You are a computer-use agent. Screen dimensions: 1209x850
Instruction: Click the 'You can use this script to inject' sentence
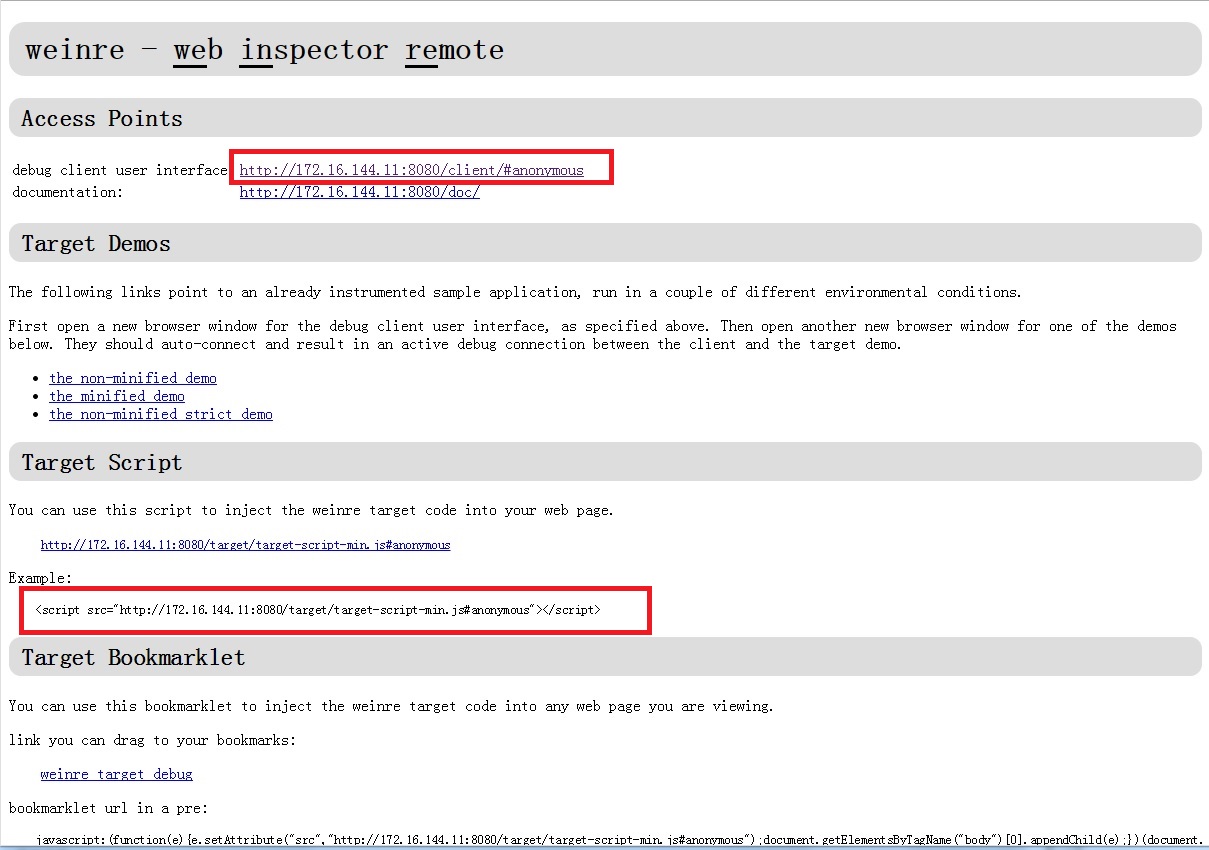[x=311, y=510]
